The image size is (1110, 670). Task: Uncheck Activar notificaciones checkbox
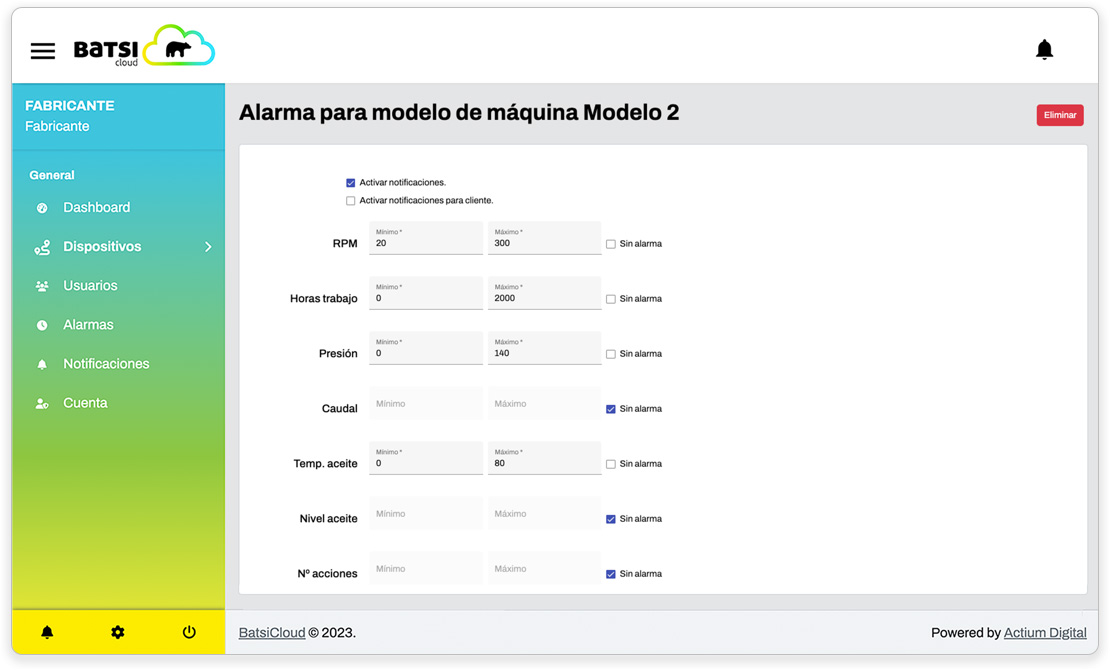pos(351,183)
